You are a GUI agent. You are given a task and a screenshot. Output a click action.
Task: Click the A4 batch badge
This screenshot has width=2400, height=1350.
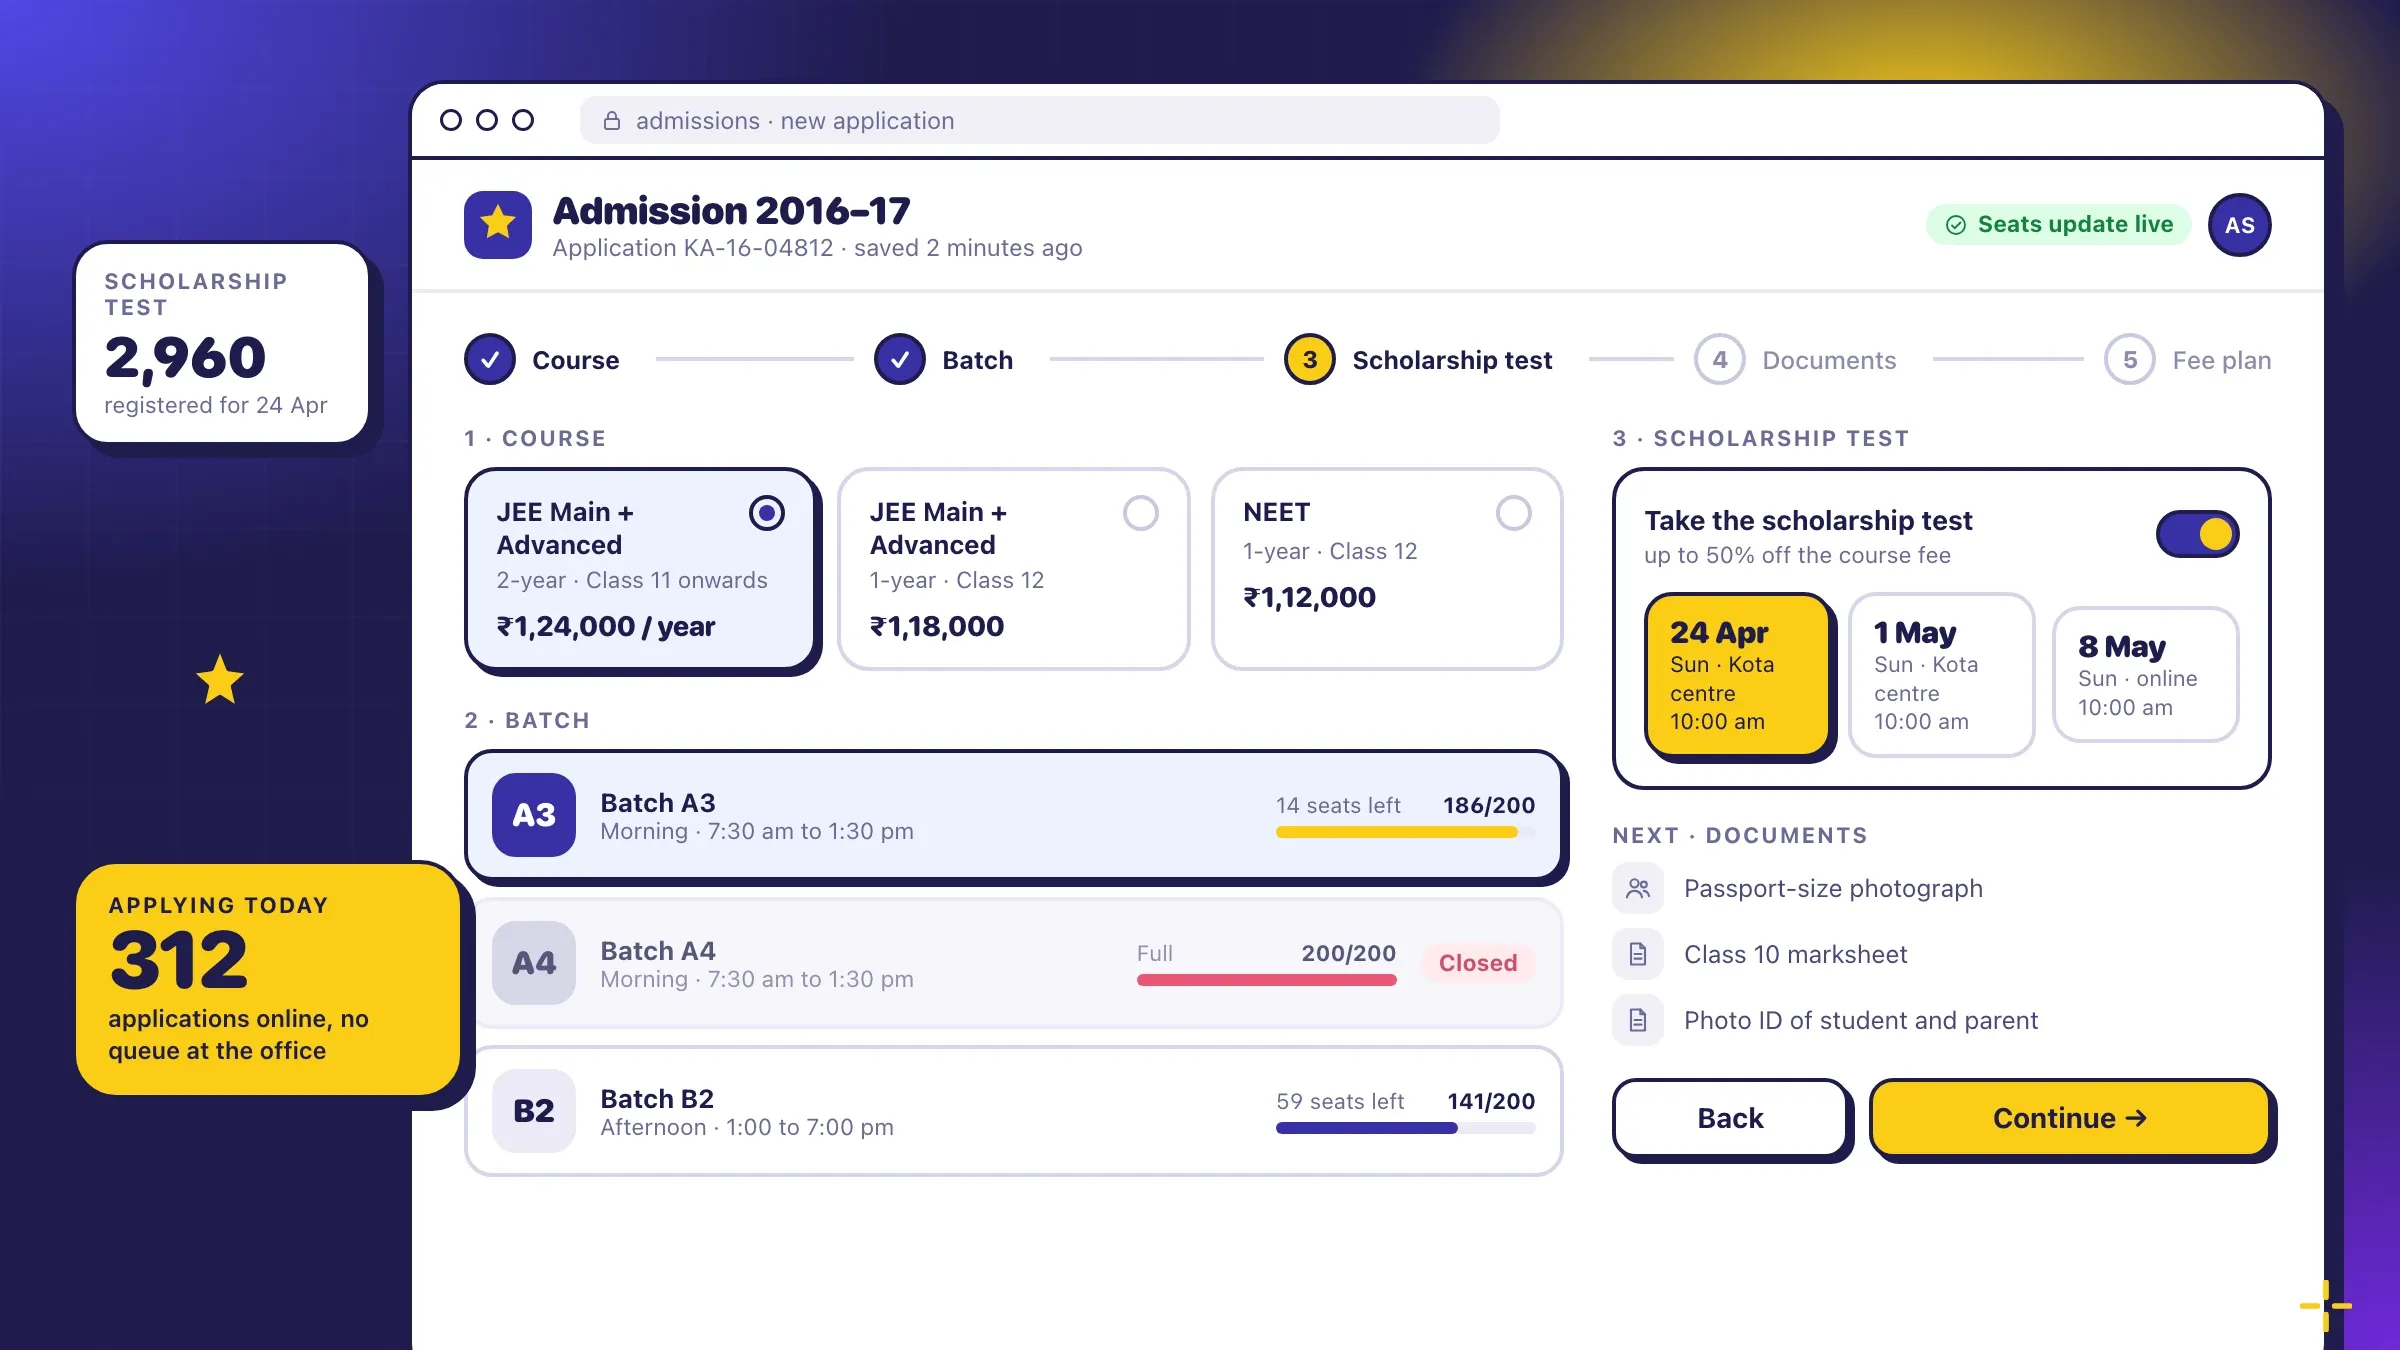534,963
